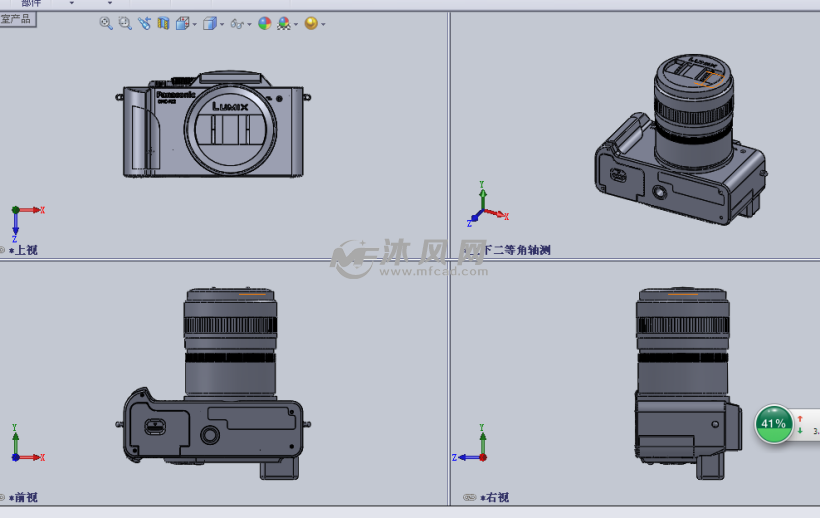
Task: Open Edit Appearance color ball
Action: tap(265, 24)
